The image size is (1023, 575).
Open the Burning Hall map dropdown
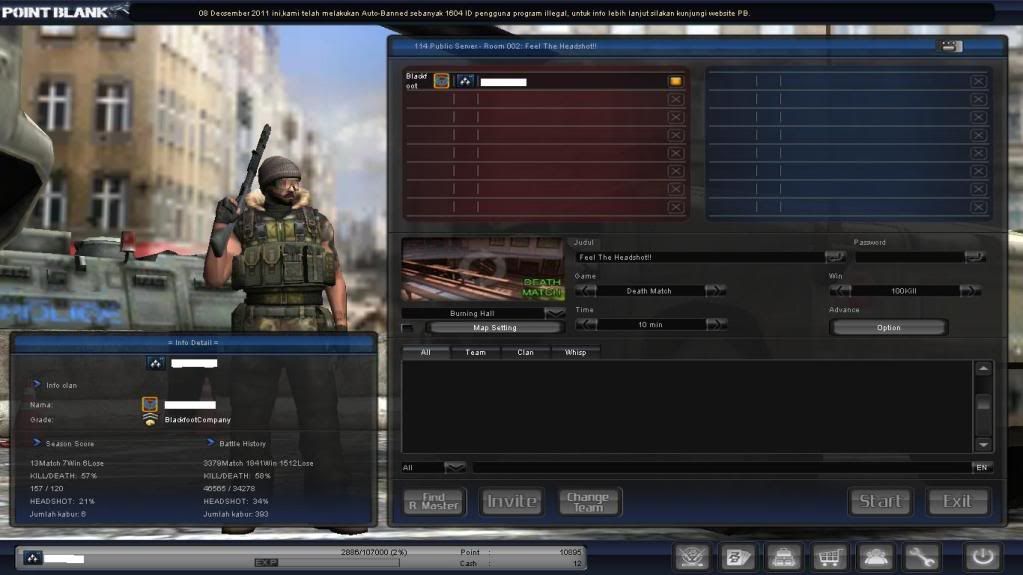[555, 313]
